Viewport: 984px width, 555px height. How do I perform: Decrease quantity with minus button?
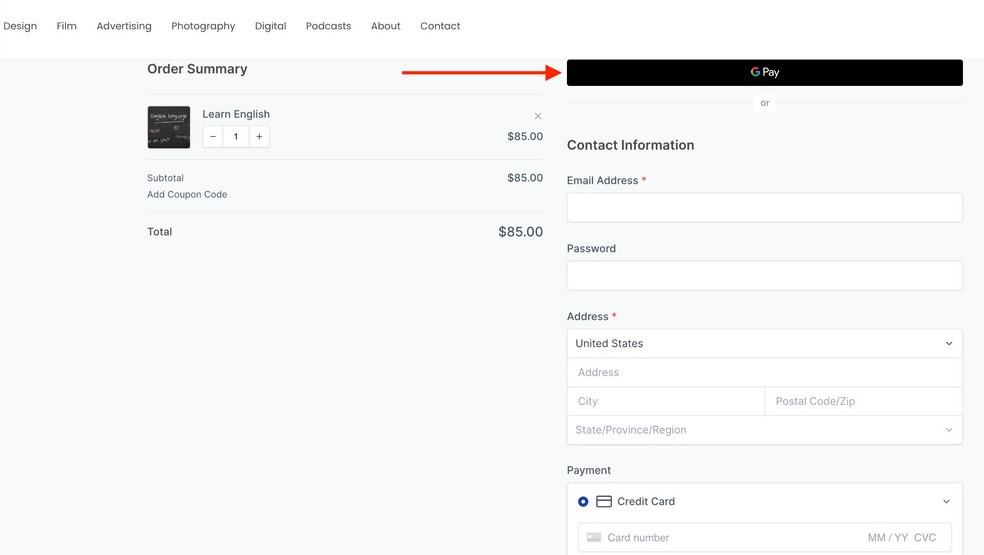(x=213, y=136)
